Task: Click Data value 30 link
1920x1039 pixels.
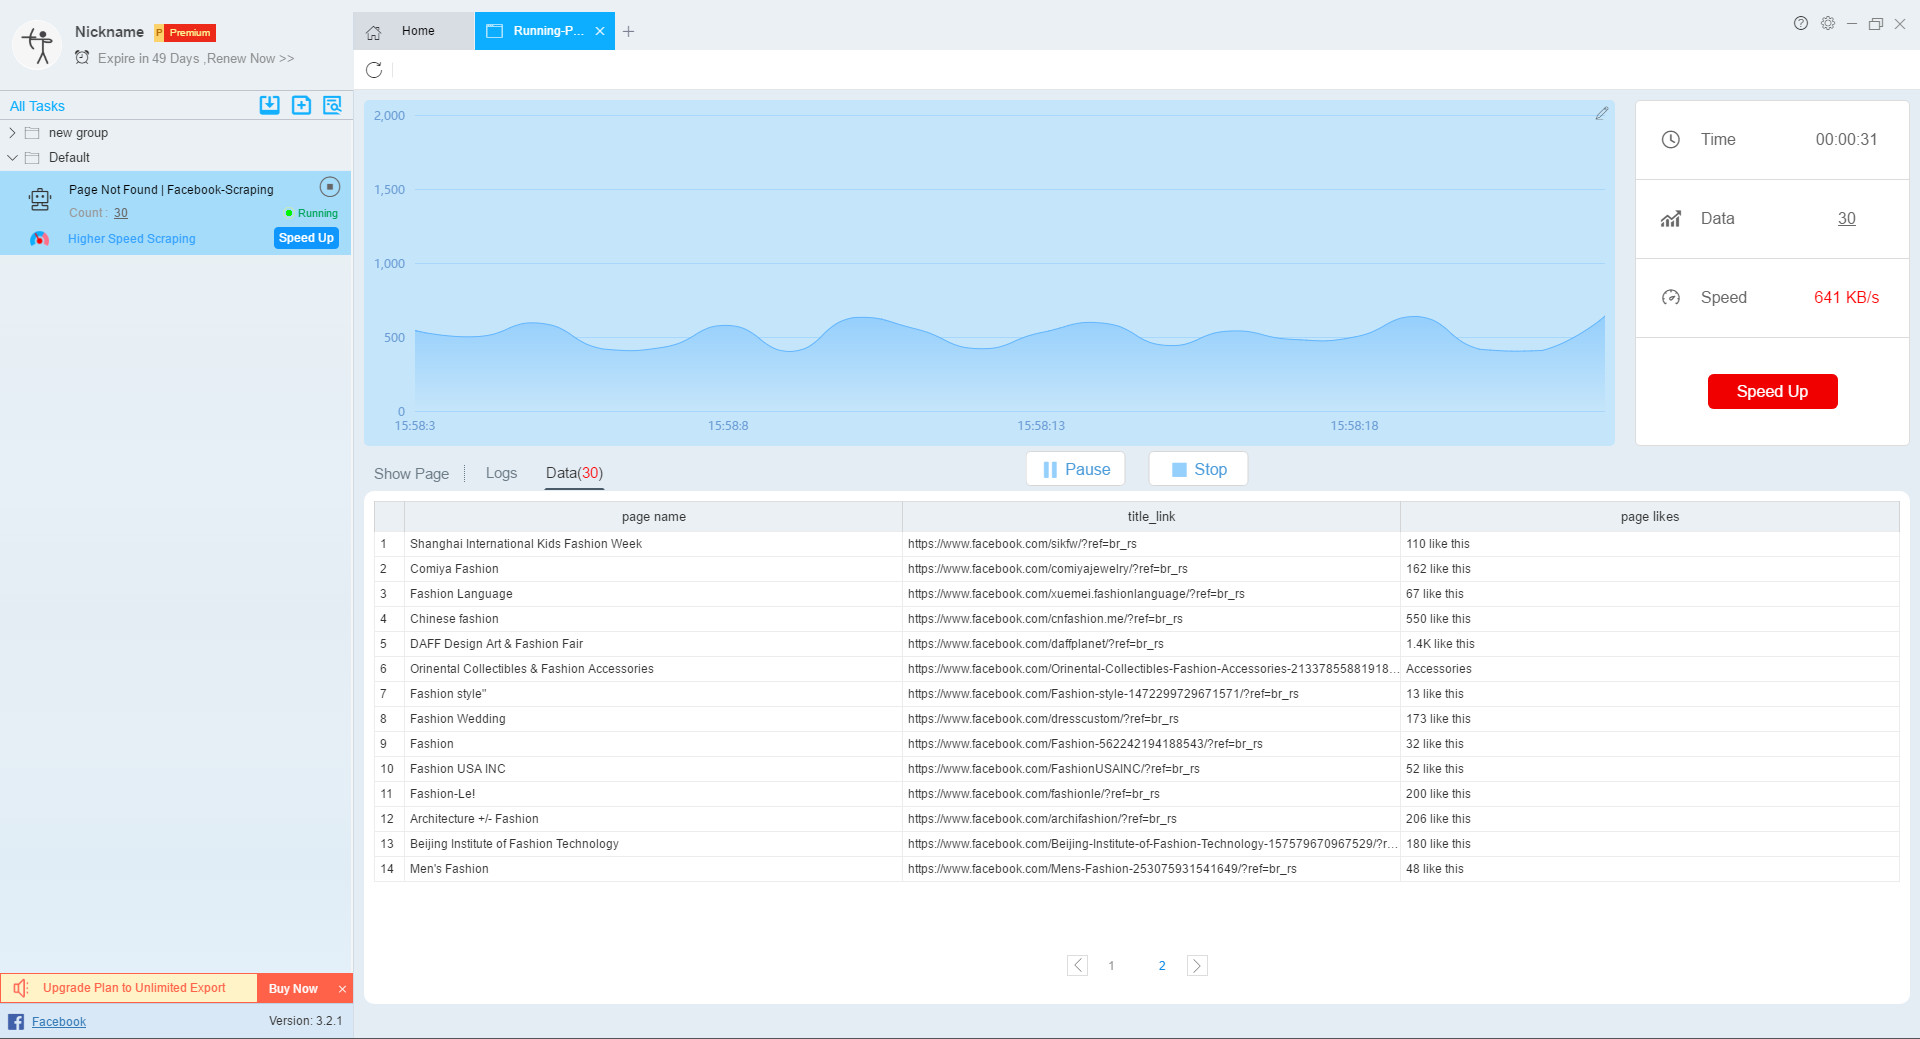Action: [1846, 219]
